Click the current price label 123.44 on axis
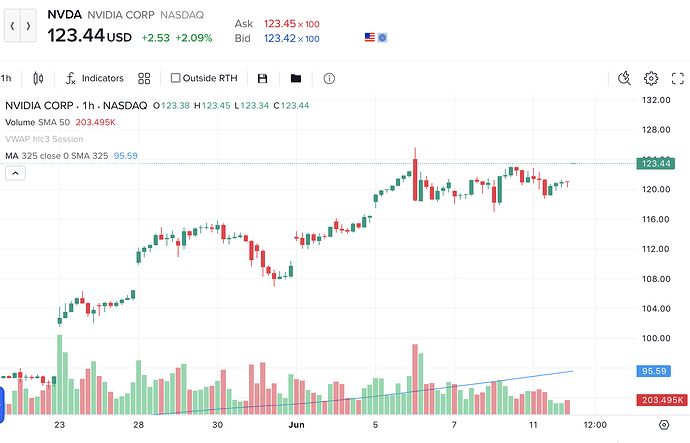 coord(656,164)
